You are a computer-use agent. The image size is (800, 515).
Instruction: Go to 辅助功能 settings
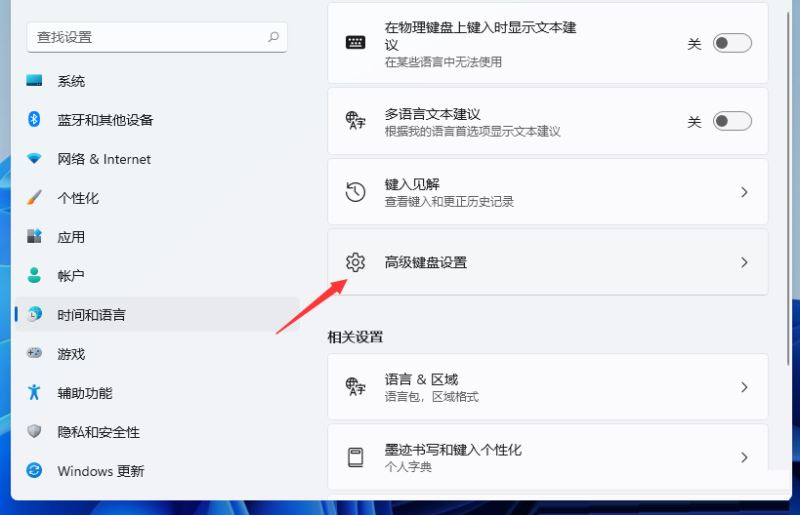[x=157, y=393]
